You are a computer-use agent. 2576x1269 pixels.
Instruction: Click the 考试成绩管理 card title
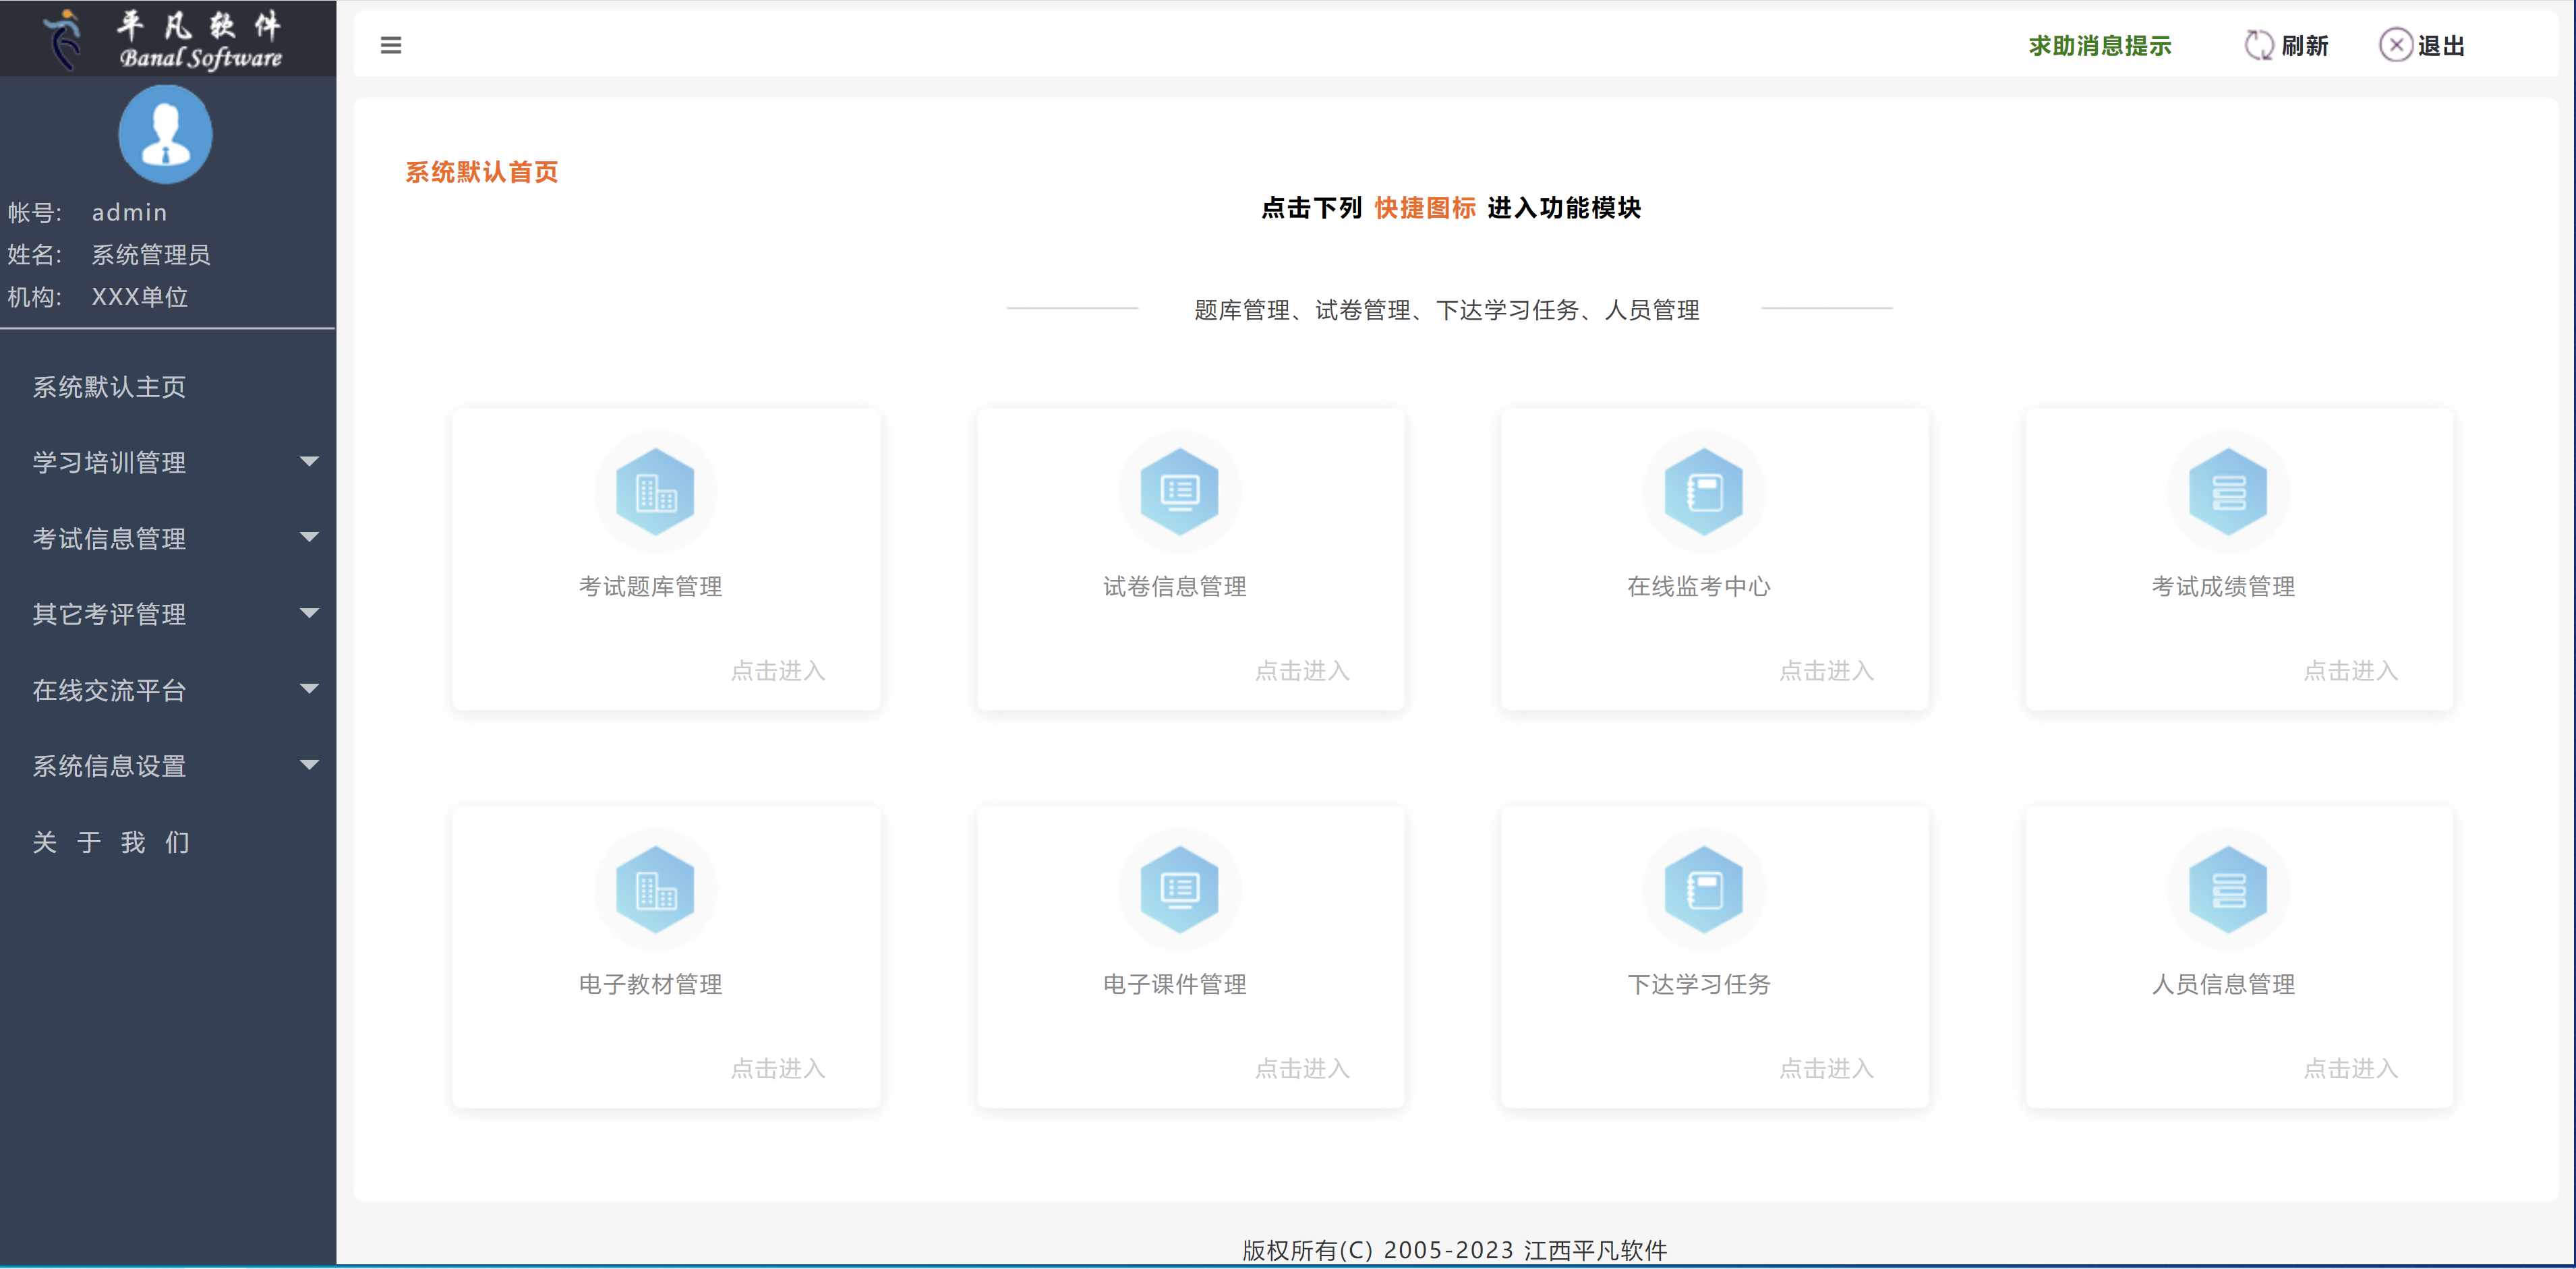(x=2223, y=587)
